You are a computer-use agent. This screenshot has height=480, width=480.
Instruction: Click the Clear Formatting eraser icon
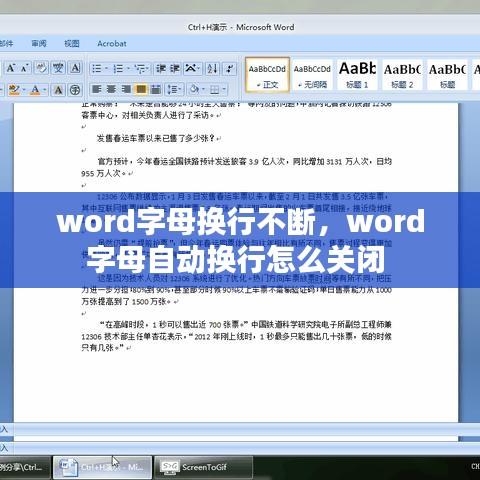(41, 69)
